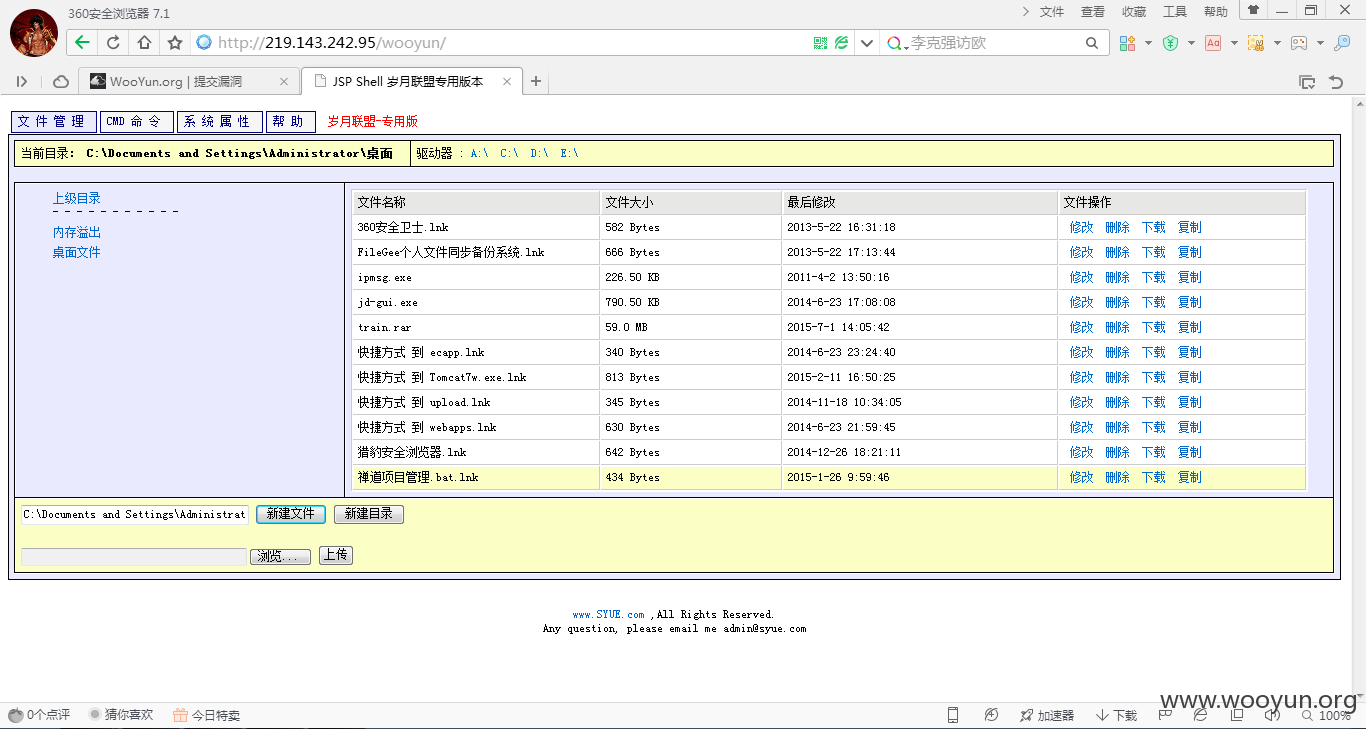Go back using the green back arrow

coord(82,43)
